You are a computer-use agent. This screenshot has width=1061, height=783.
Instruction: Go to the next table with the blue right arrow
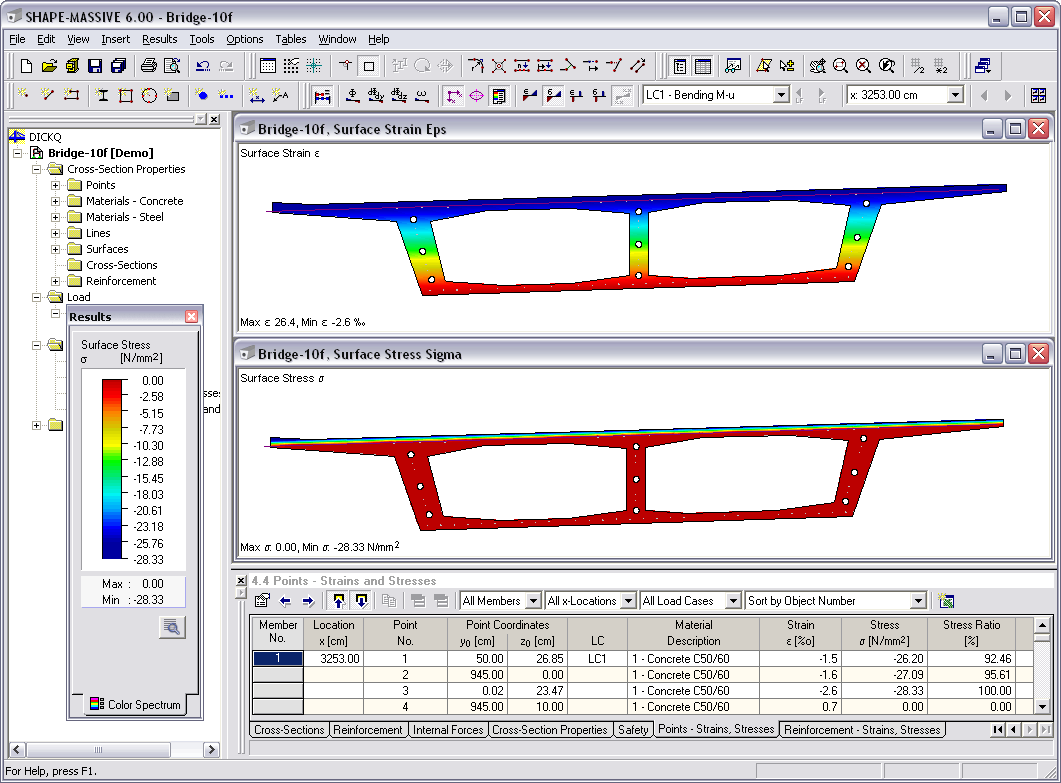309,601
